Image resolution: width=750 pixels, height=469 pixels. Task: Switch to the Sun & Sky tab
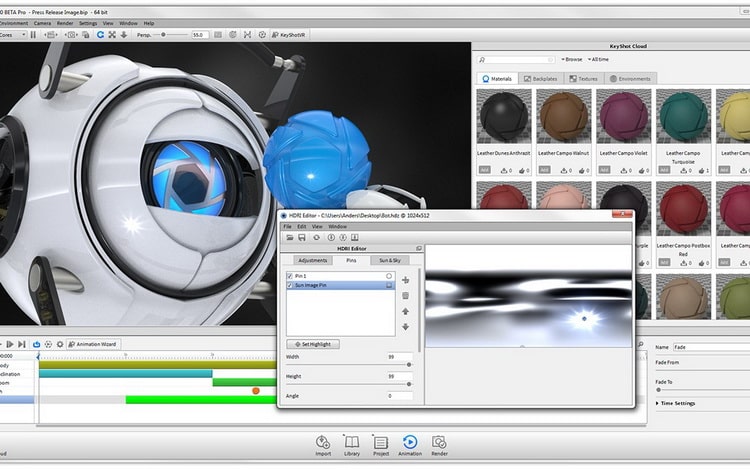click(x=390, y=260)
